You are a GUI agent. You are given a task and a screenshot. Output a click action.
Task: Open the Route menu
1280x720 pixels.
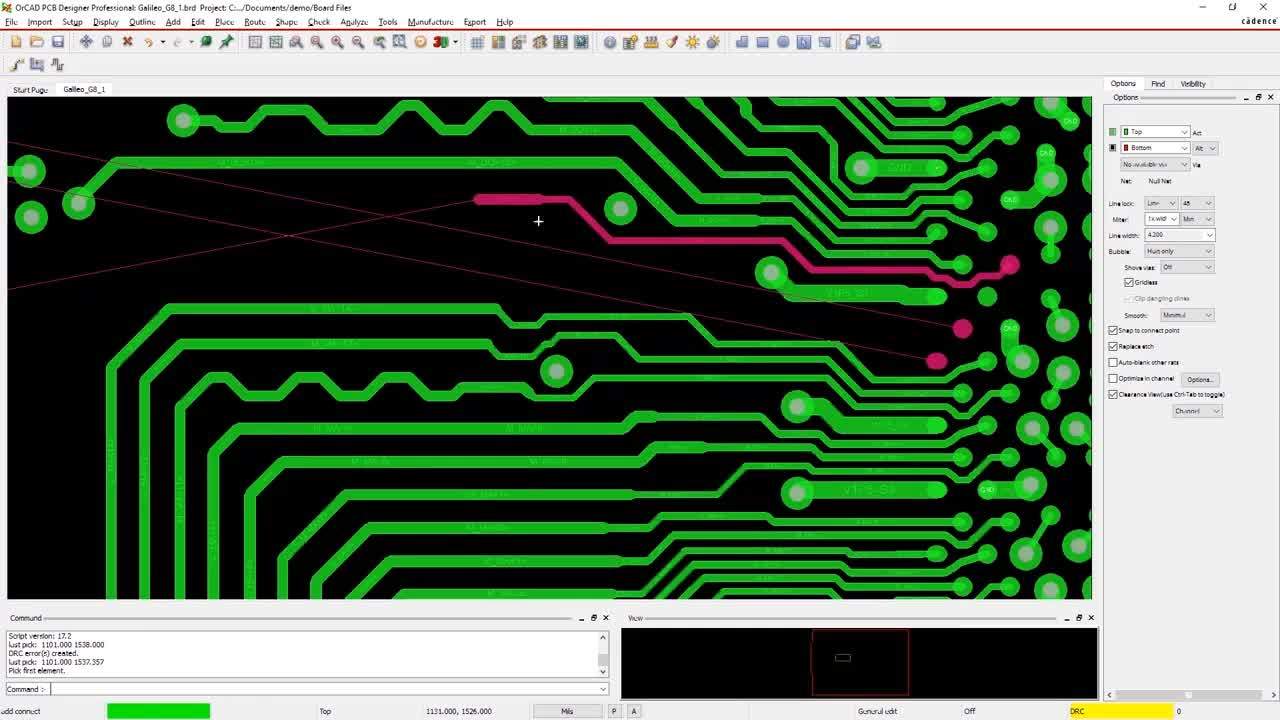tap(254, 22)
